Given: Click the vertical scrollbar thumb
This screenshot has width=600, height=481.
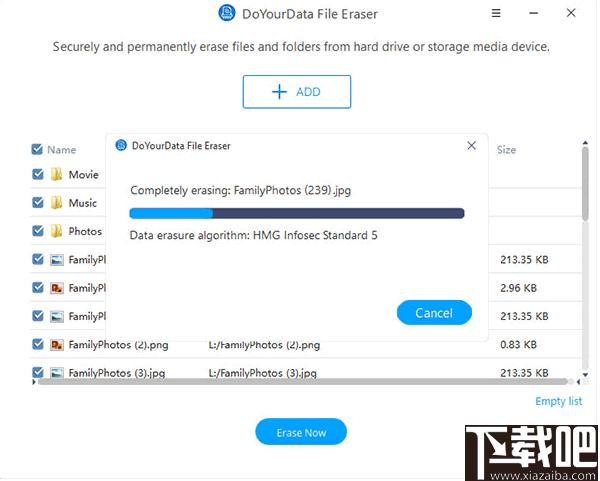Looking at the screenshot, I should 585,184.
